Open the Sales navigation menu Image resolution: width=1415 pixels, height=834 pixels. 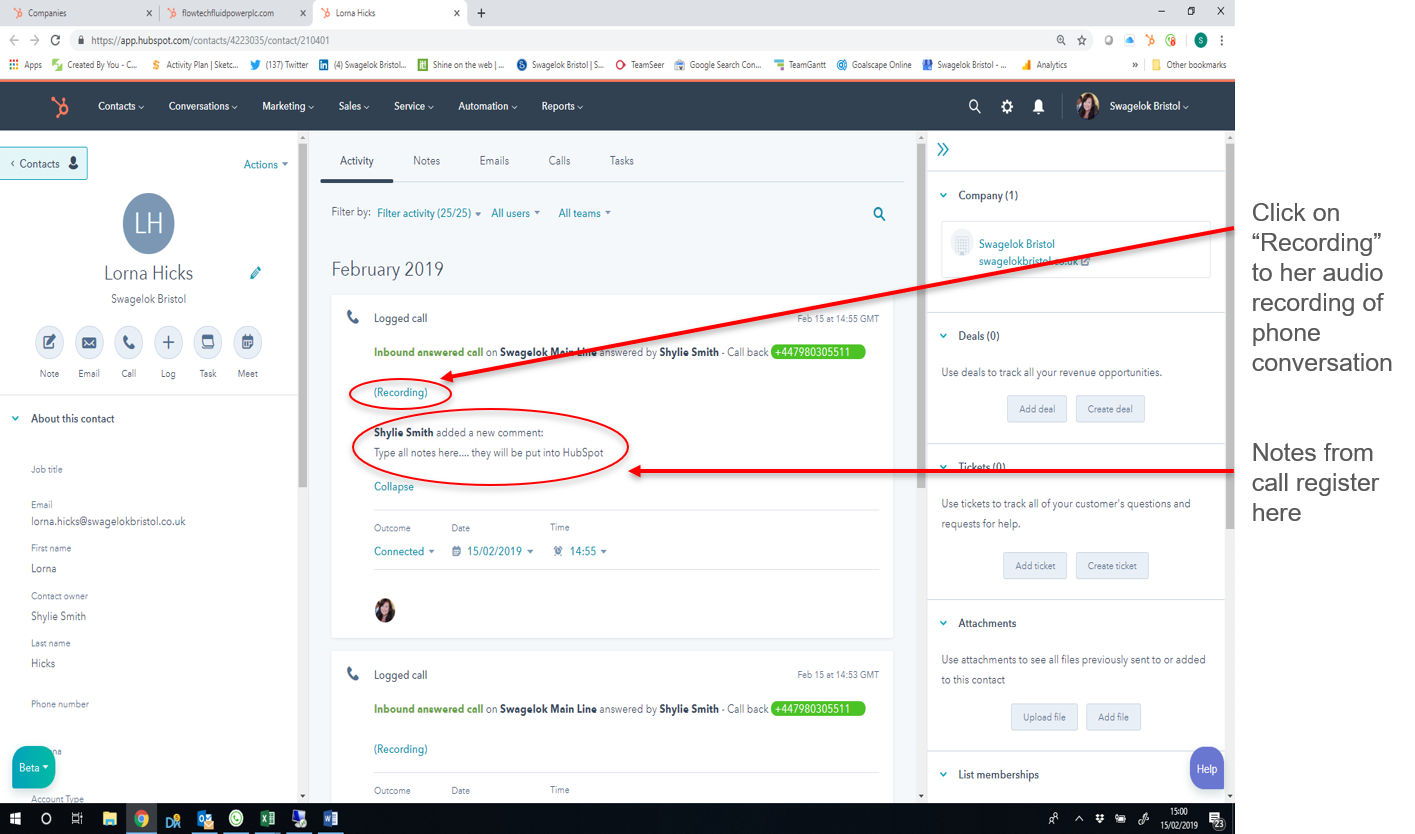(x=354, y=106)
